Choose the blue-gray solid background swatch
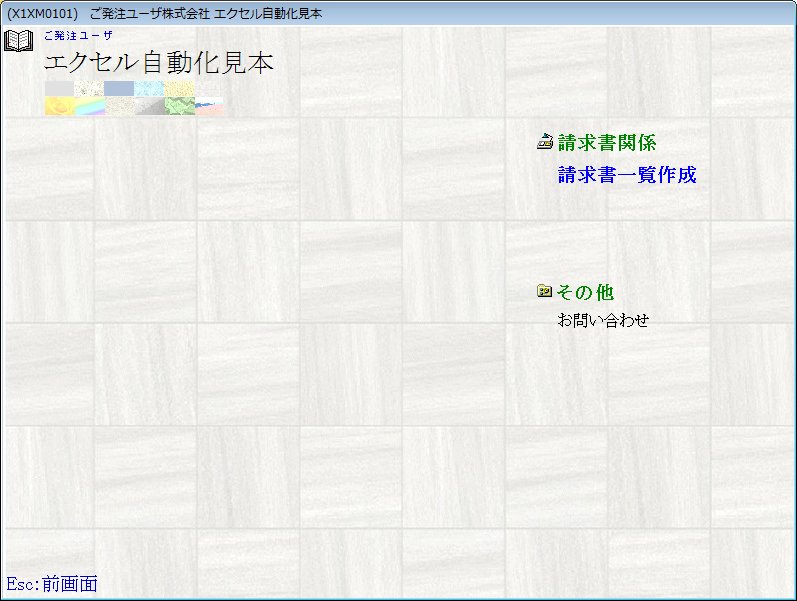The image size is (797, 601). click(119, 88)
